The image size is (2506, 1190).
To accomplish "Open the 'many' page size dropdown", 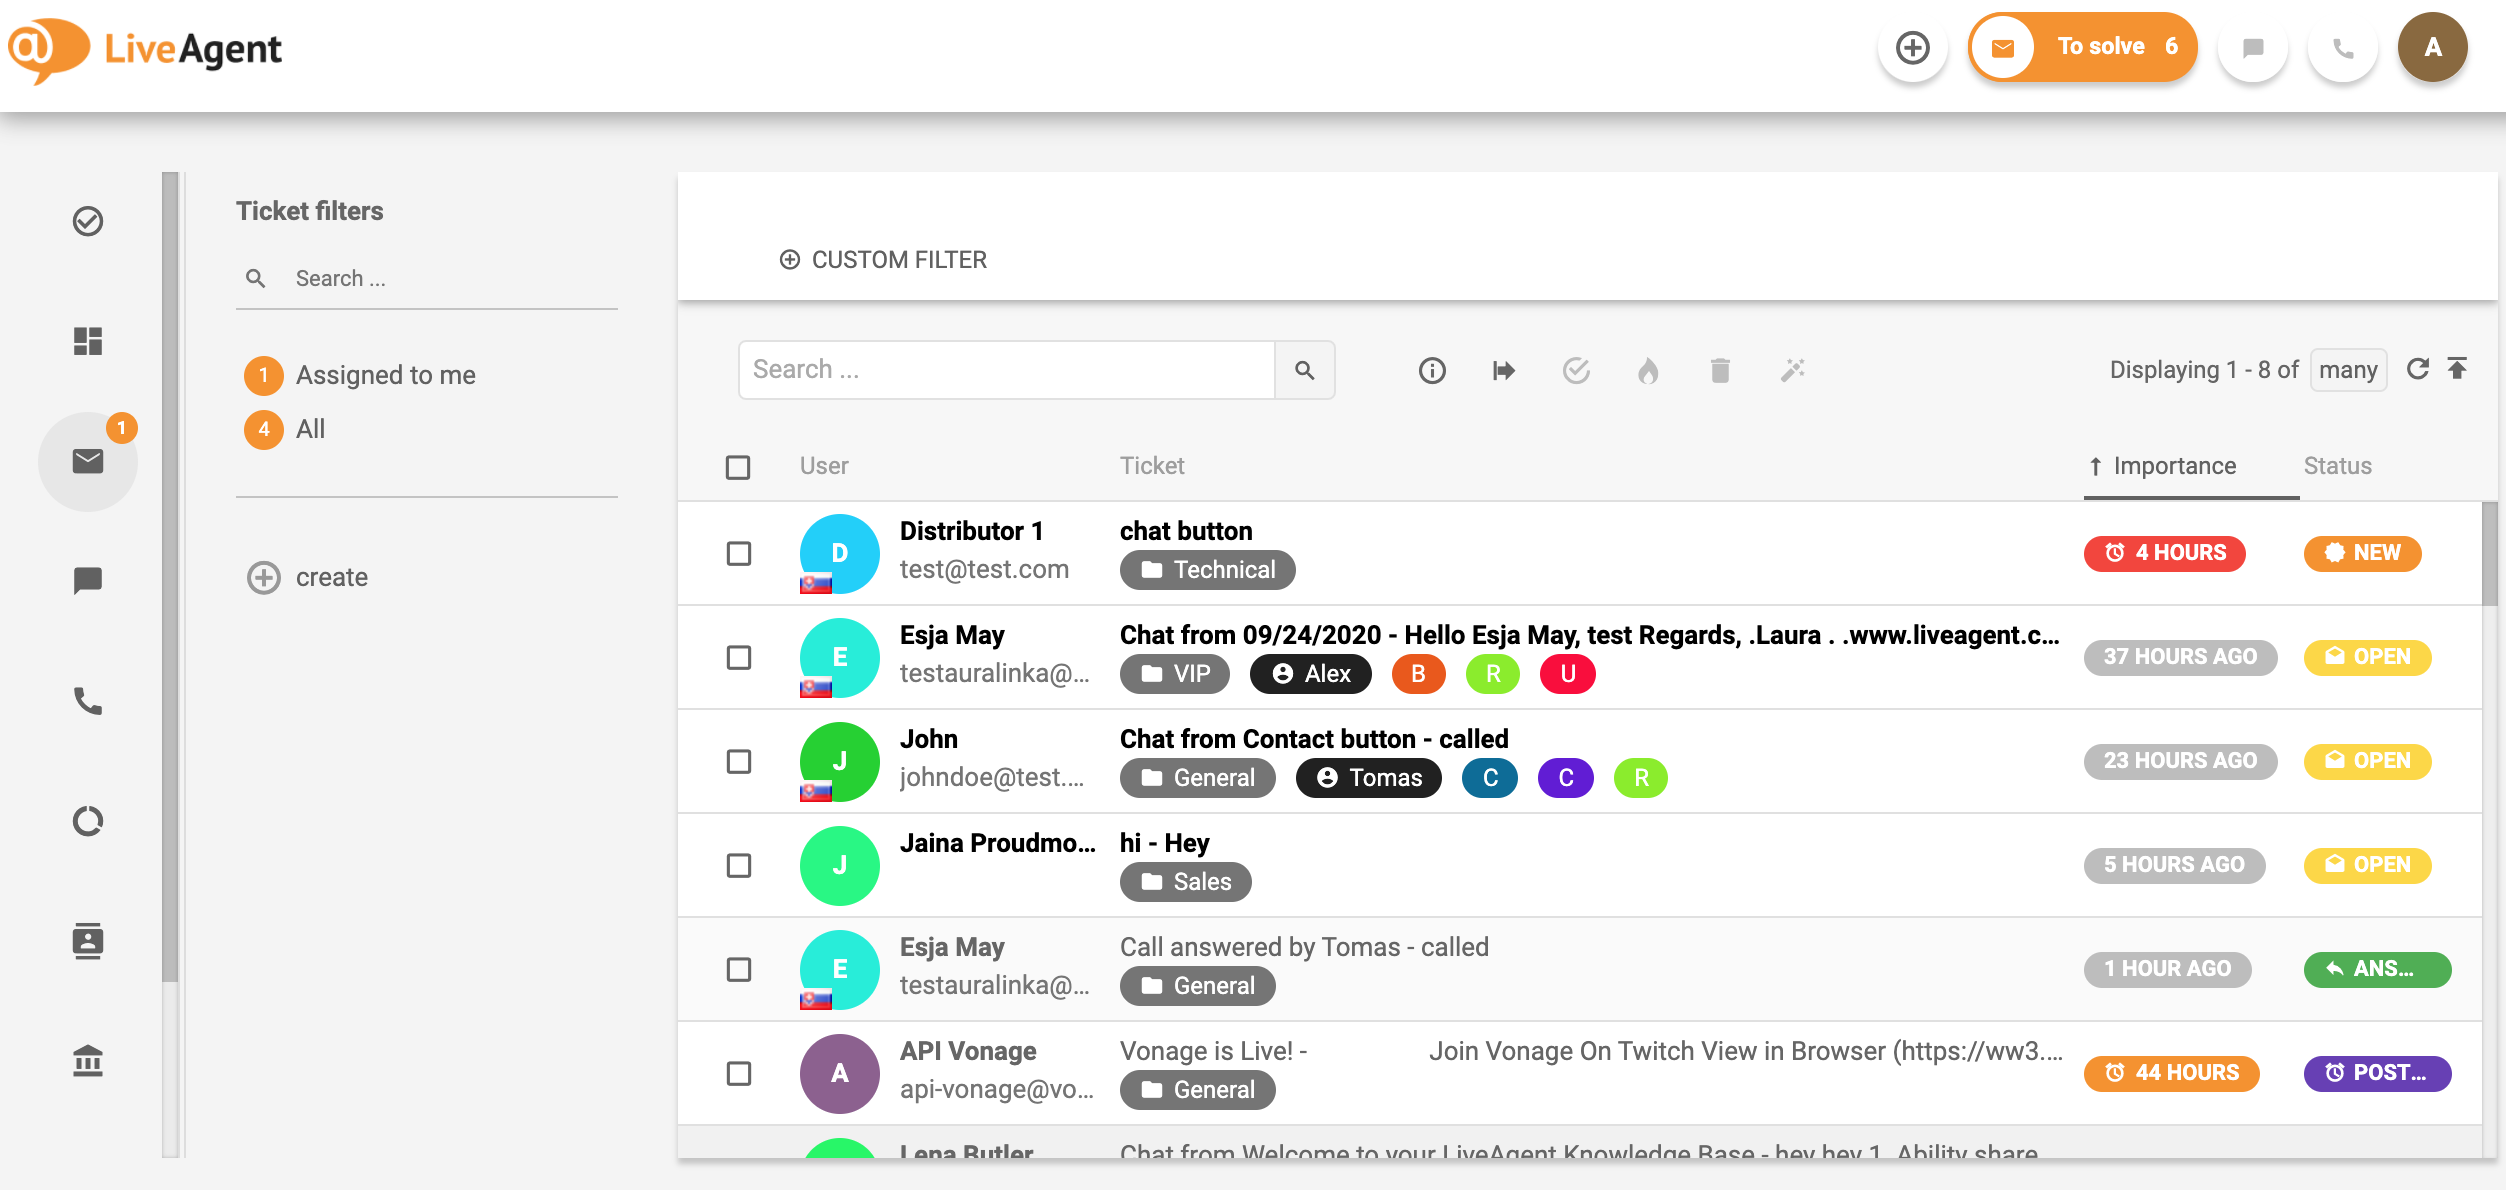I will pyautogui.click(x=2348, y=369).
